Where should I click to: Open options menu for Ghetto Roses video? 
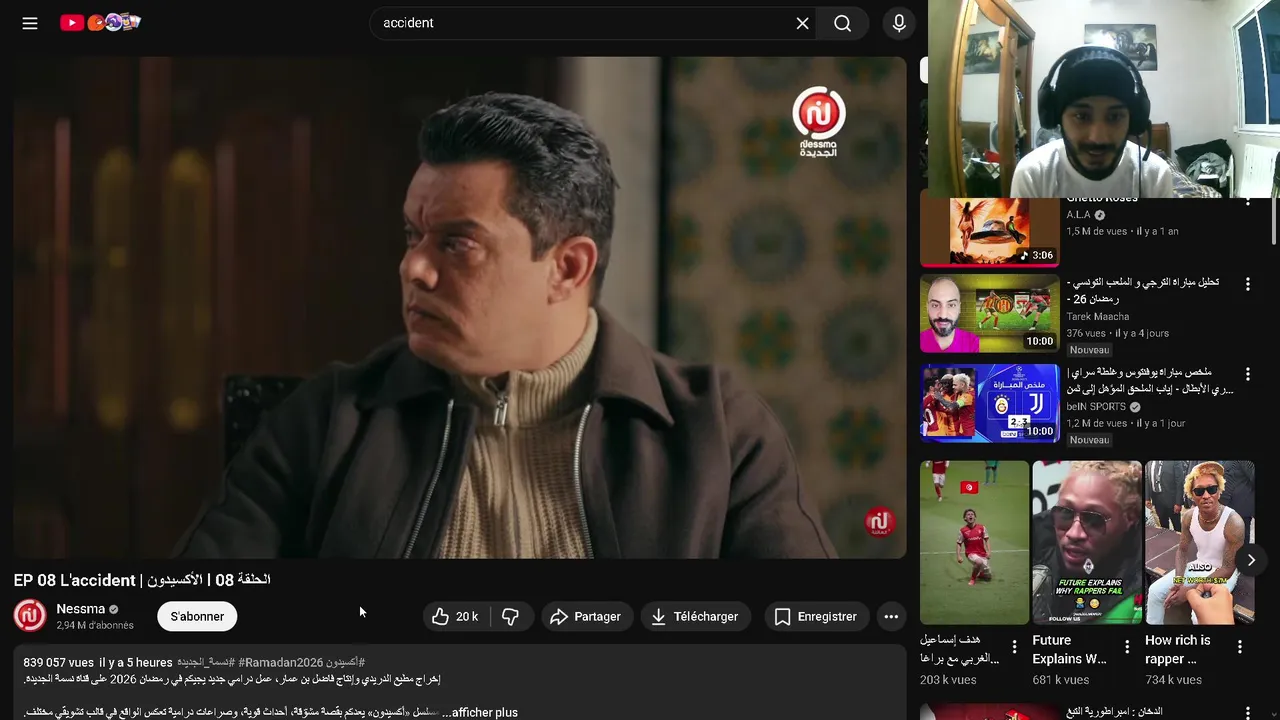pos(1247,202)
